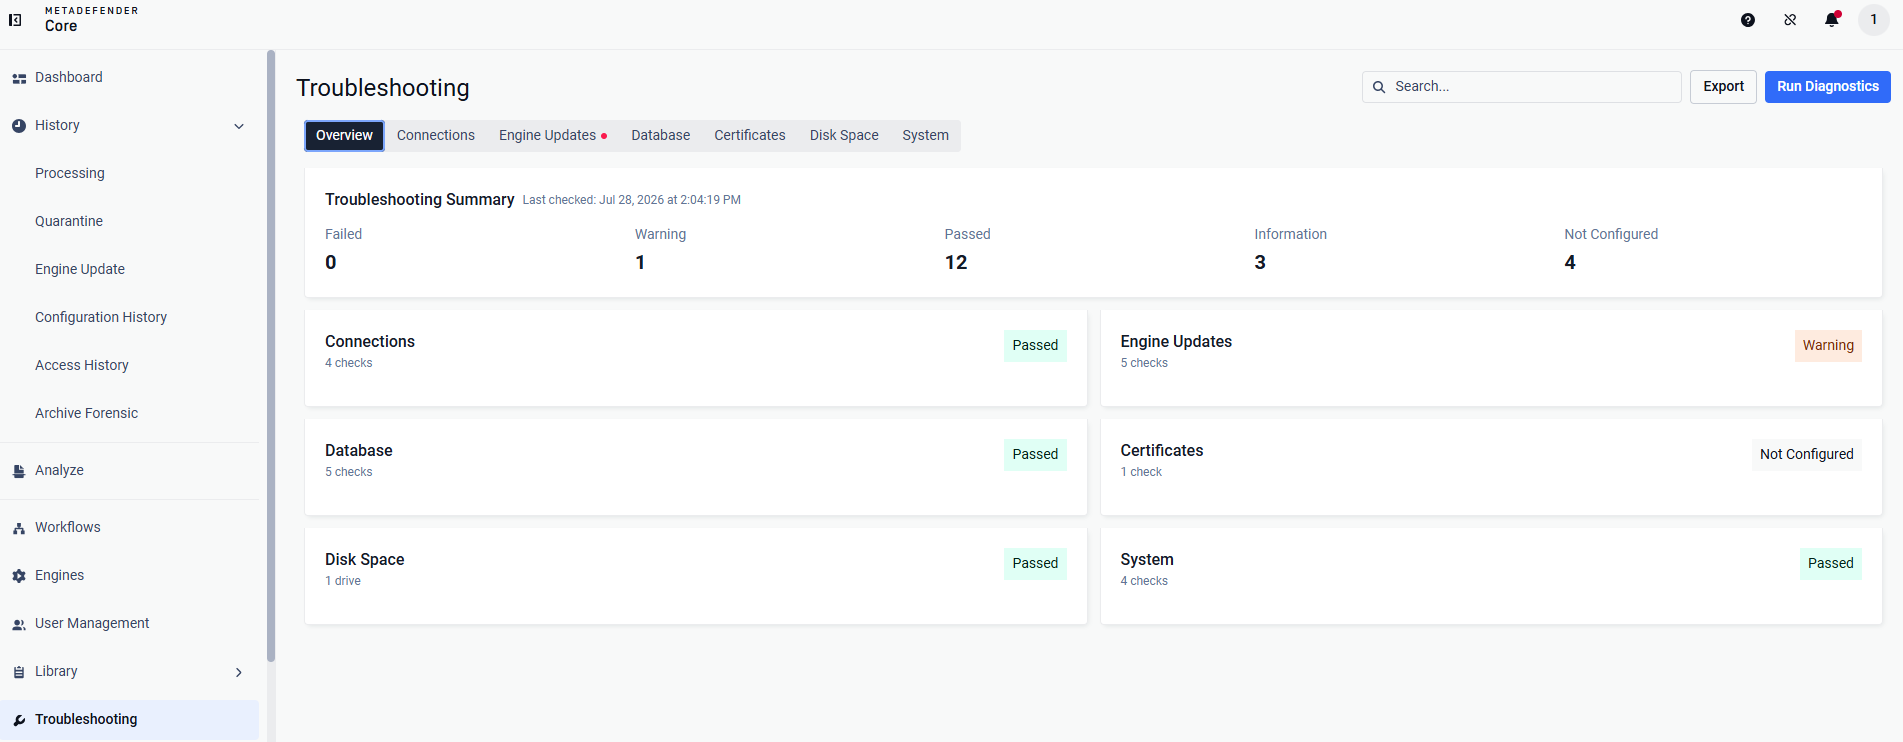Click the Run Diagnostics button

pyautogui.click(x=1828, y=87)
